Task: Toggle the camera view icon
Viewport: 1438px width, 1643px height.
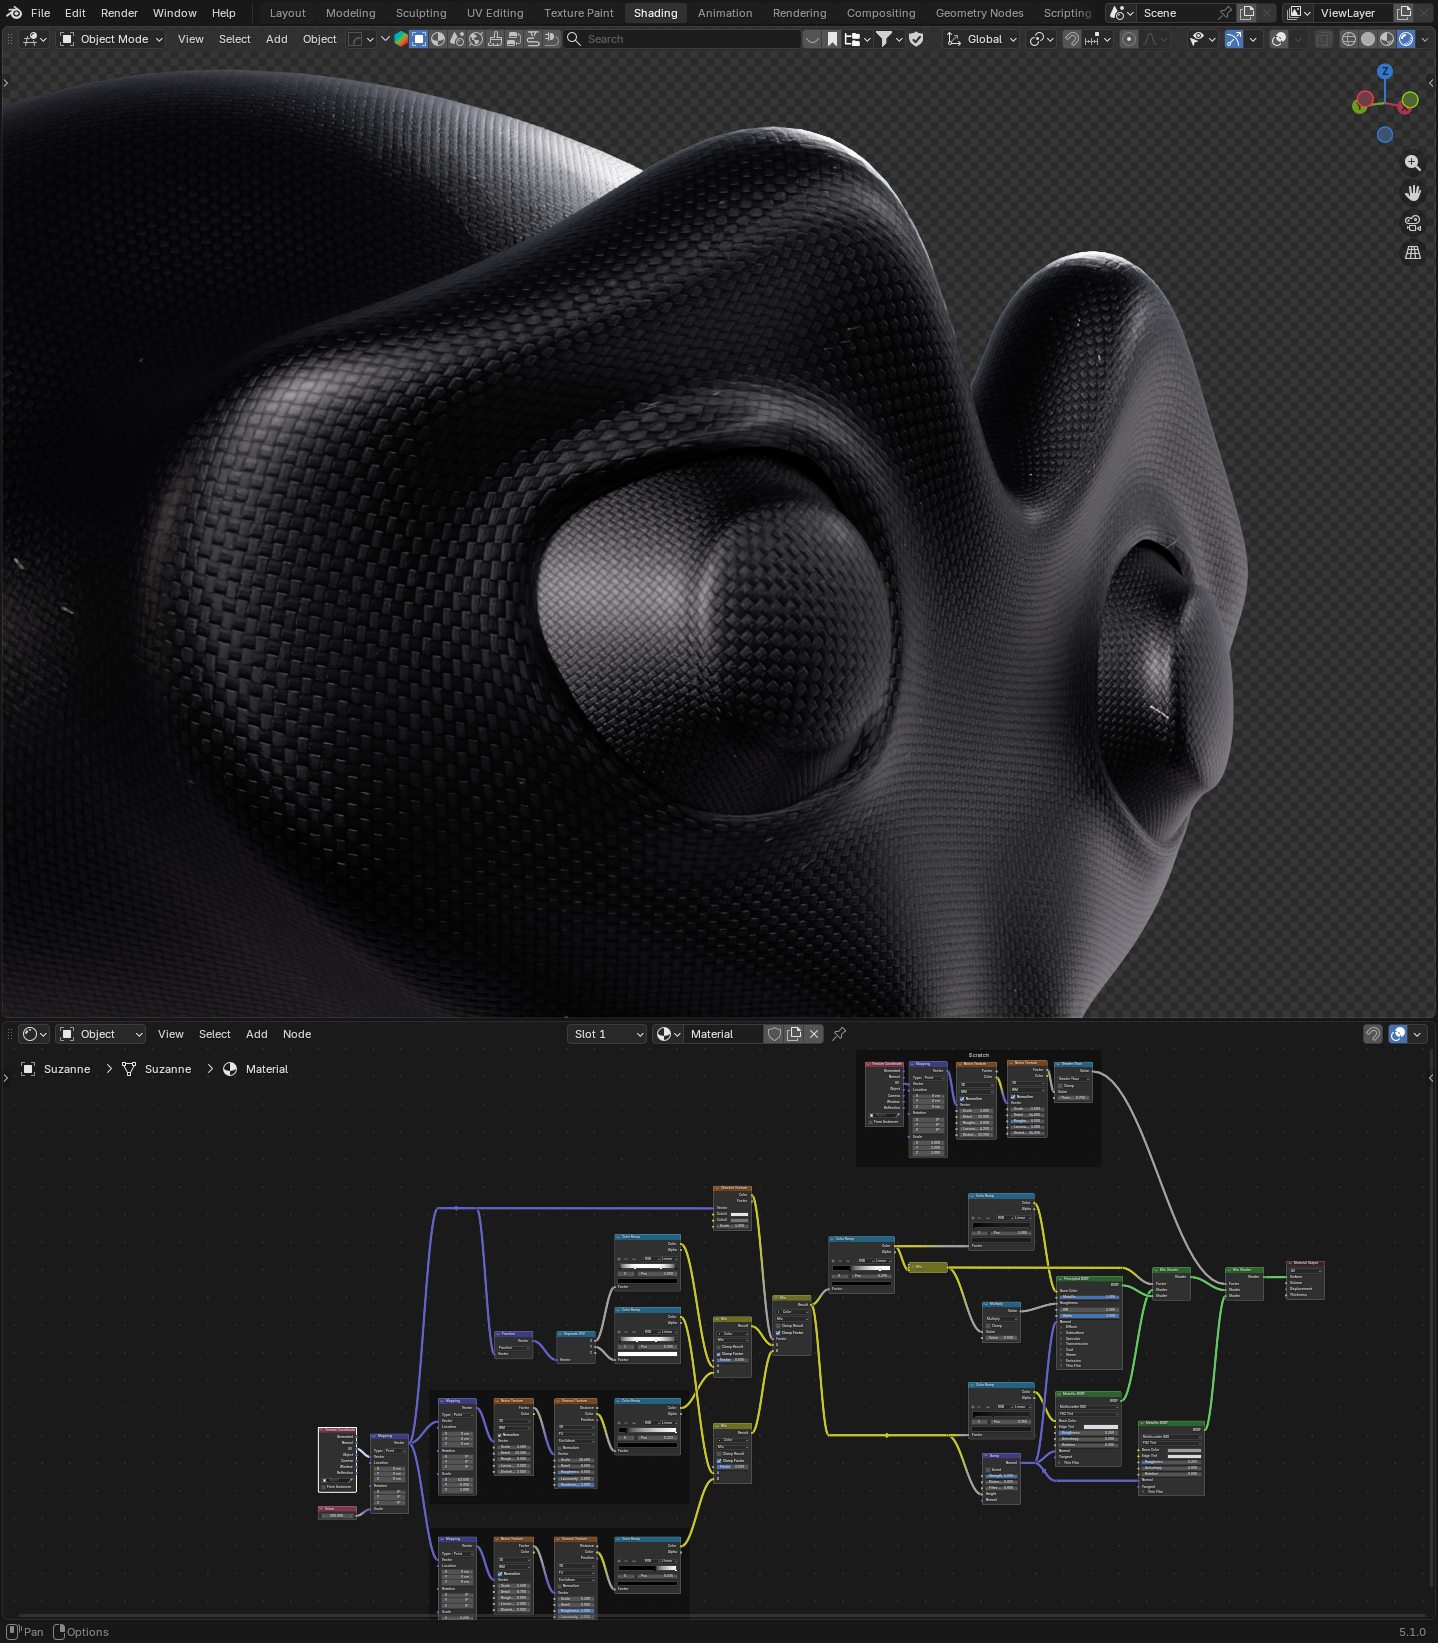Action: click(1413, 223)
